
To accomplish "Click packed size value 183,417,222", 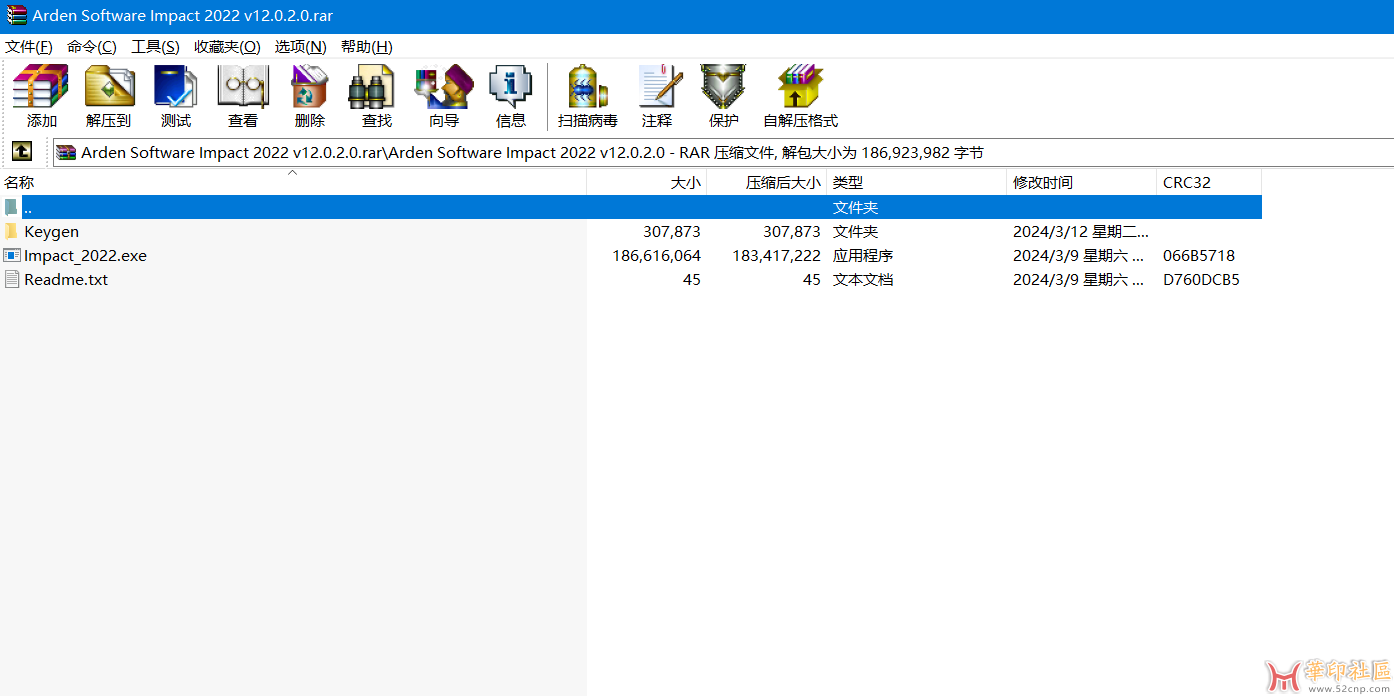I will [776, 255].
